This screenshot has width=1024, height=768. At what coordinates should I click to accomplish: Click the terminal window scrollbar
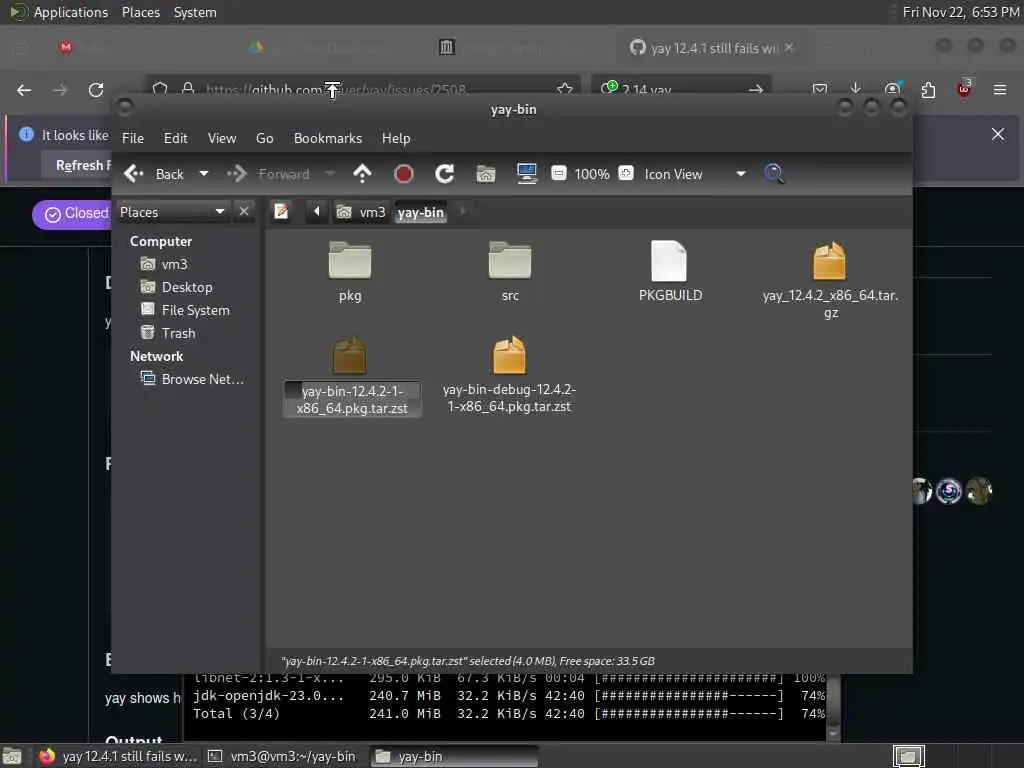point(833,707)
